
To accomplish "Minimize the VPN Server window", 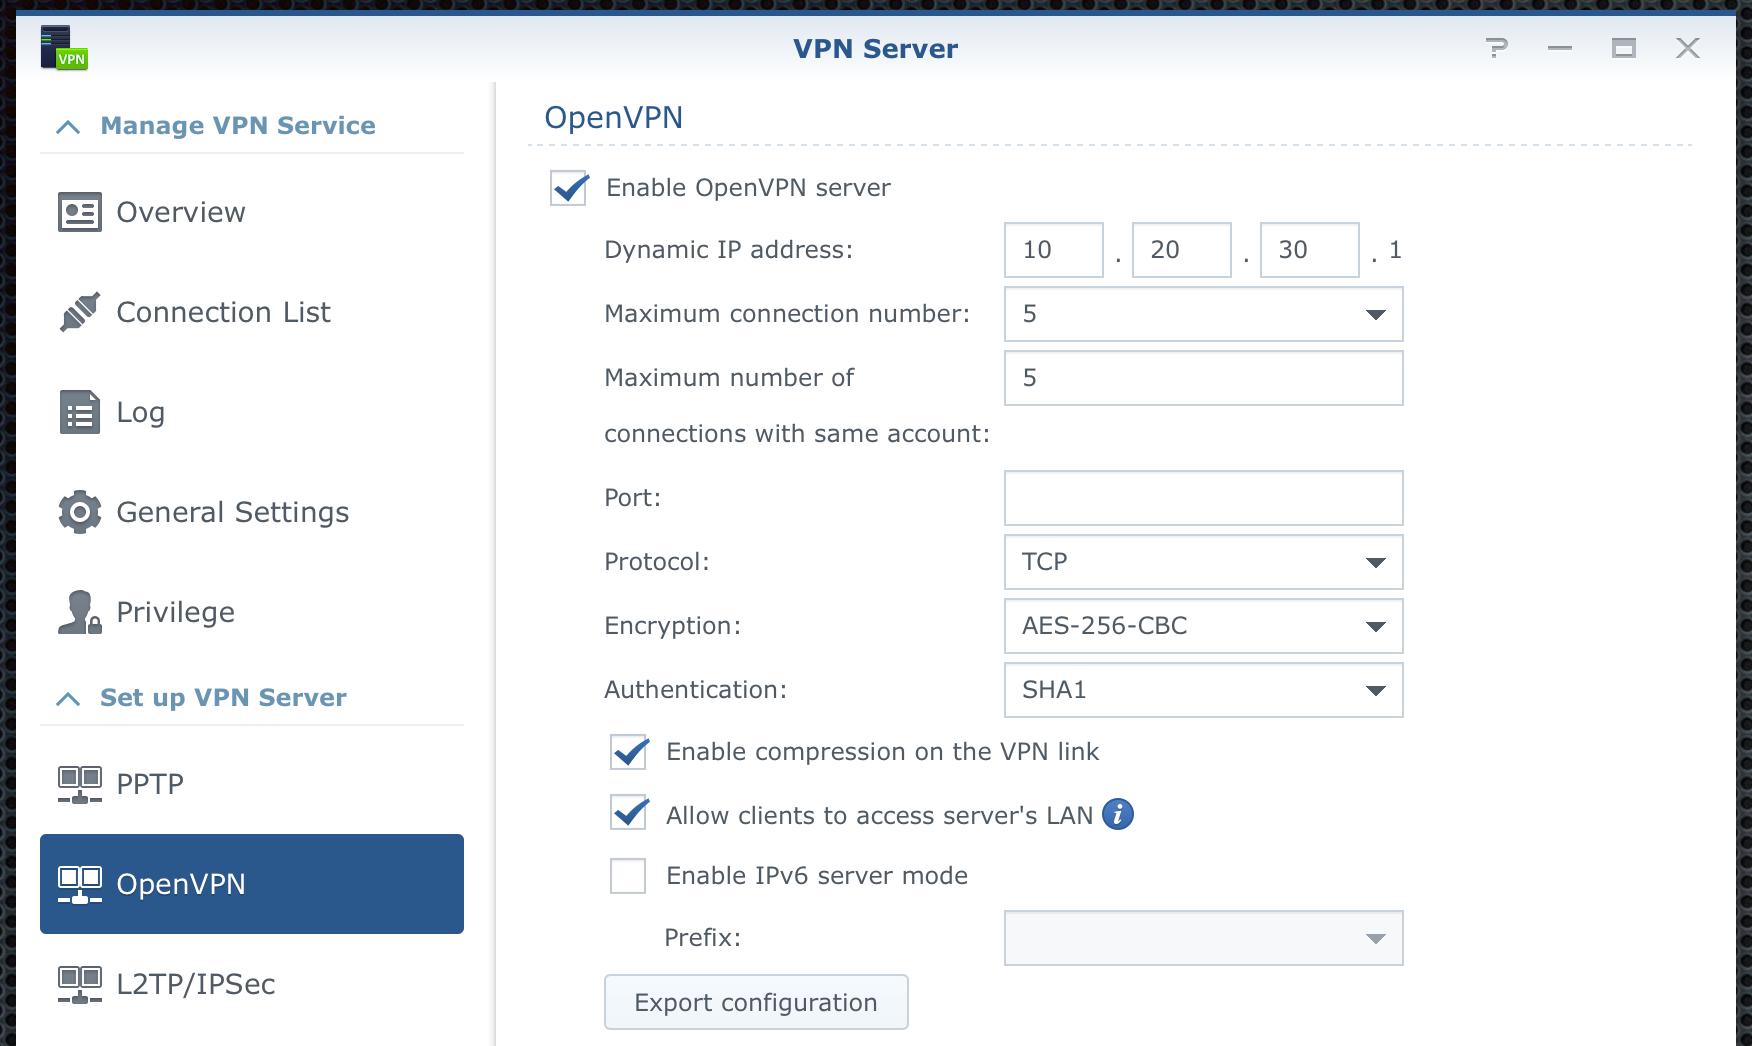I will pos(1560,48).
